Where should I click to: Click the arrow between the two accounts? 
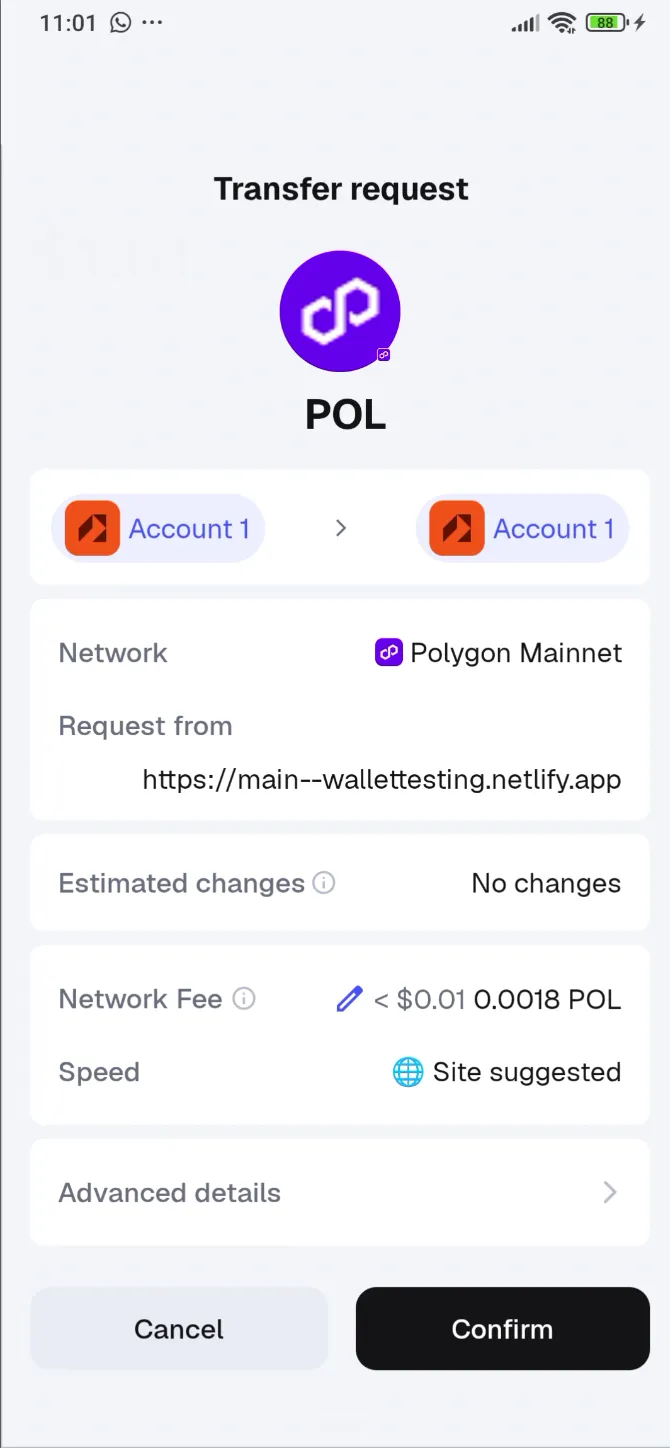coord(340,528)
